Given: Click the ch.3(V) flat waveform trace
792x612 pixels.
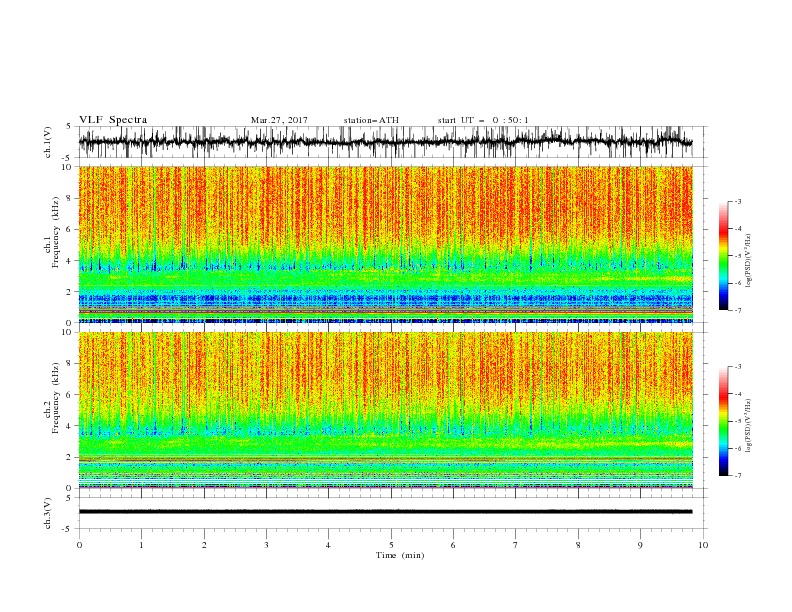Looking at the screenshot, I should (x=385, y=512).
